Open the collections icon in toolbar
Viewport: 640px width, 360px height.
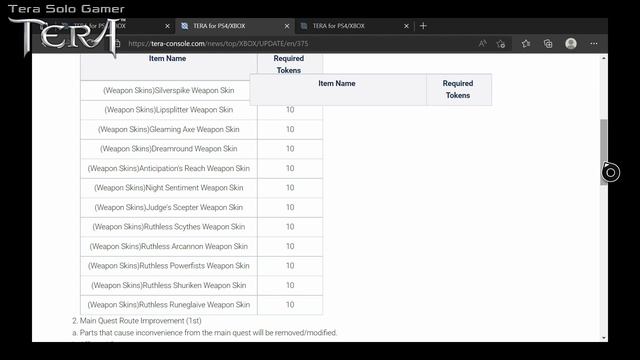tap(548, 44)
